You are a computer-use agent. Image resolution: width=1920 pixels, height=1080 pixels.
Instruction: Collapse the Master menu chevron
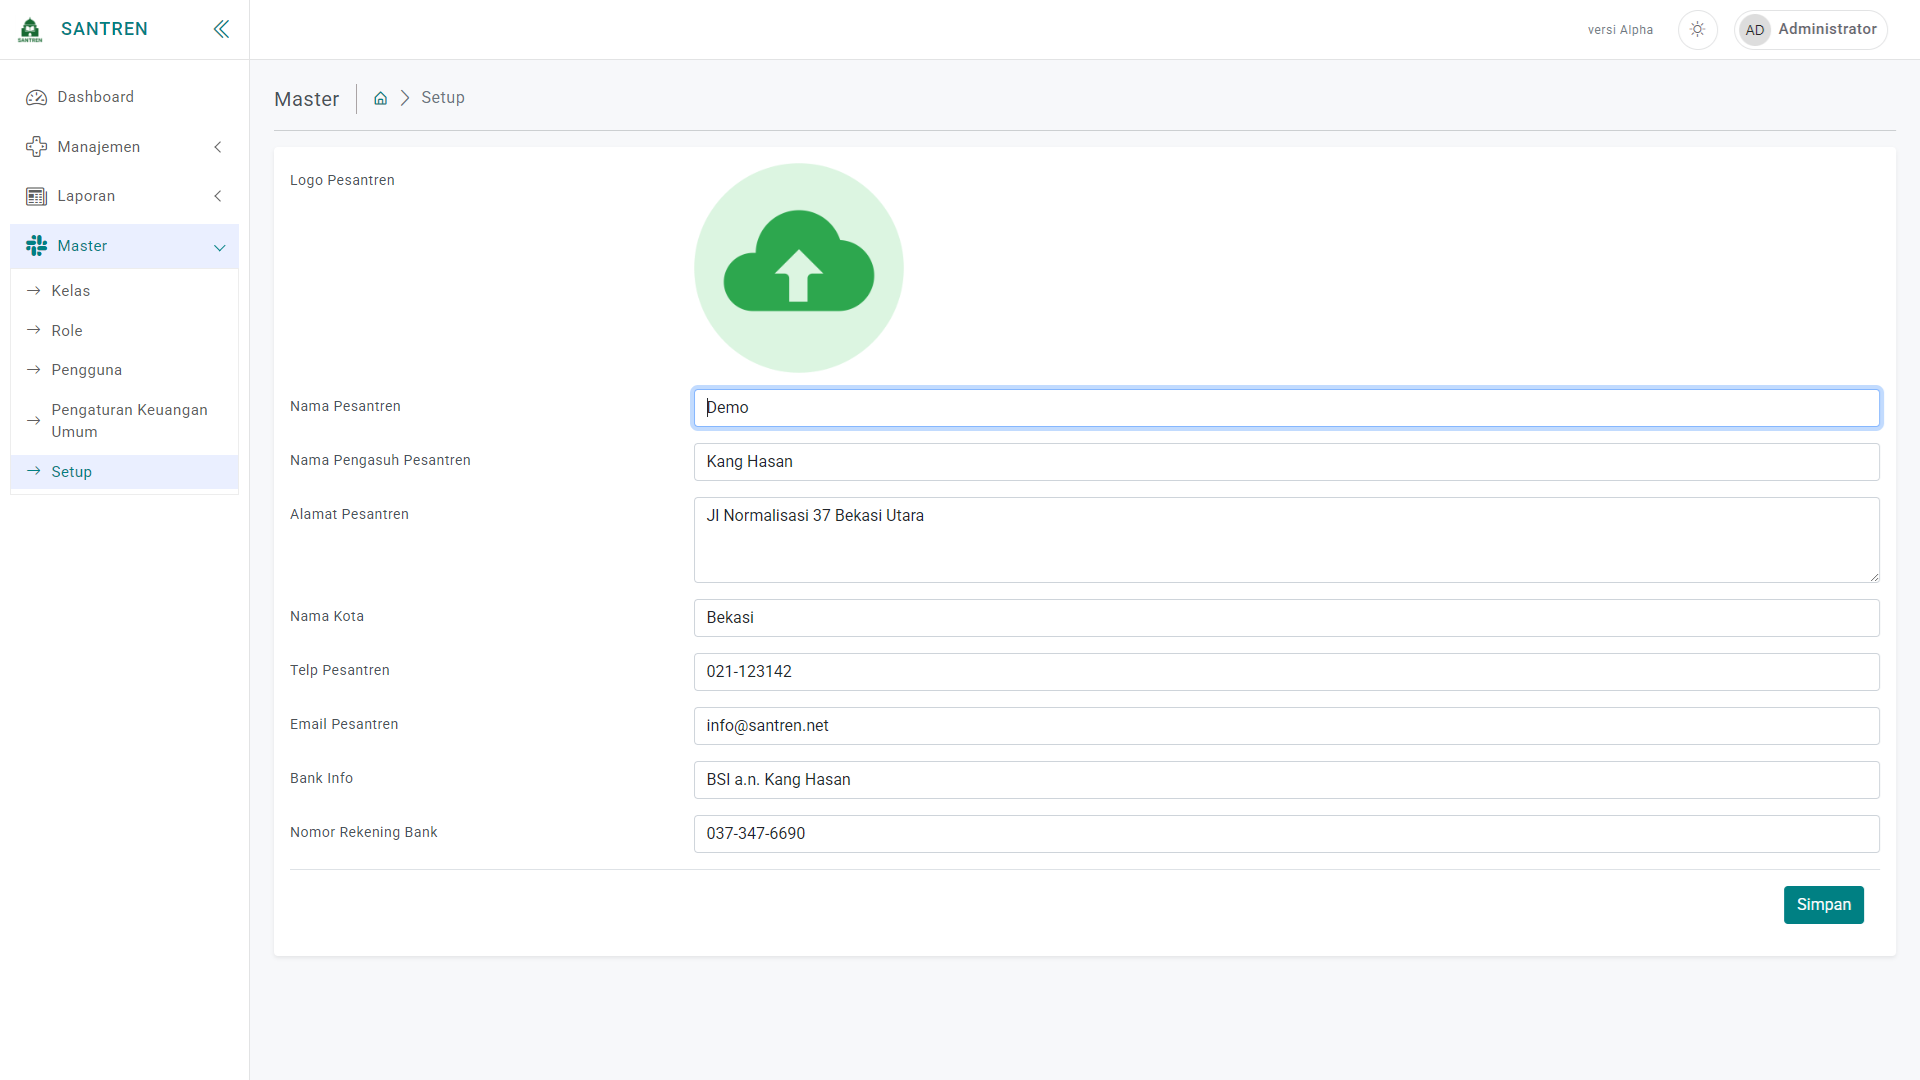(220, 247)
